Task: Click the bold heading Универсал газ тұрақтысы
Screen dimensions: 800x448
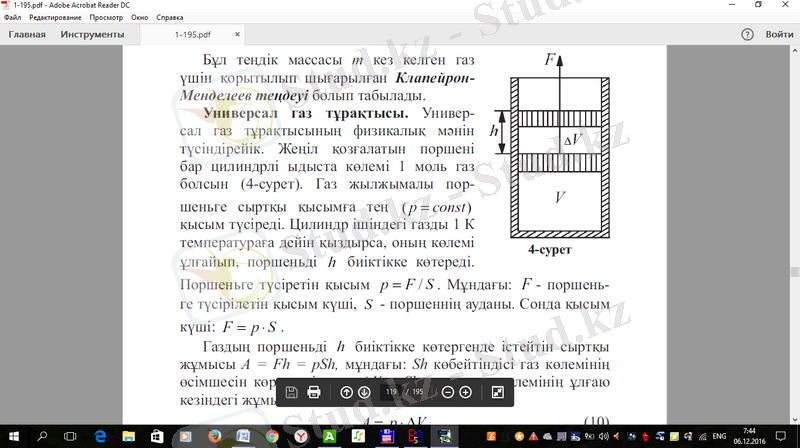Action: point(306,113)
